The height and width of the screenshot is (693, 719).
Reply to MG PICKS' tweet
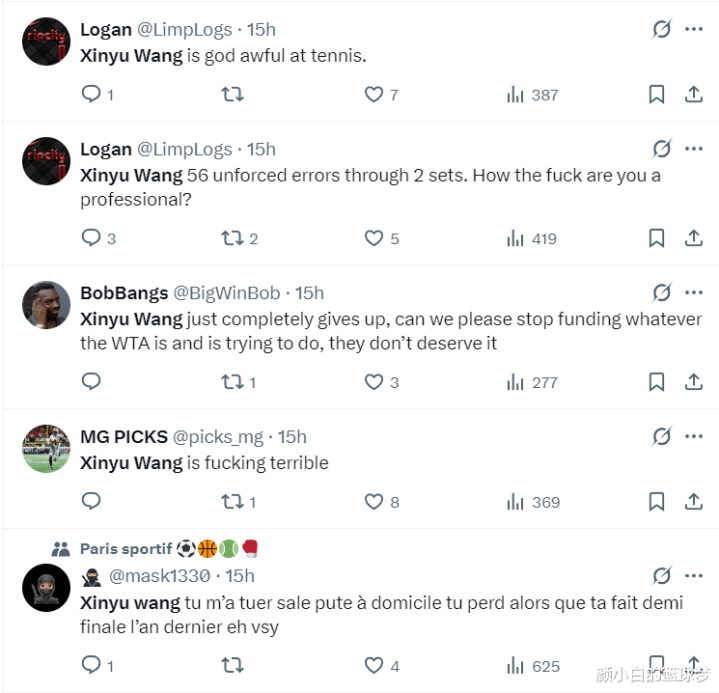coord(91,502)
